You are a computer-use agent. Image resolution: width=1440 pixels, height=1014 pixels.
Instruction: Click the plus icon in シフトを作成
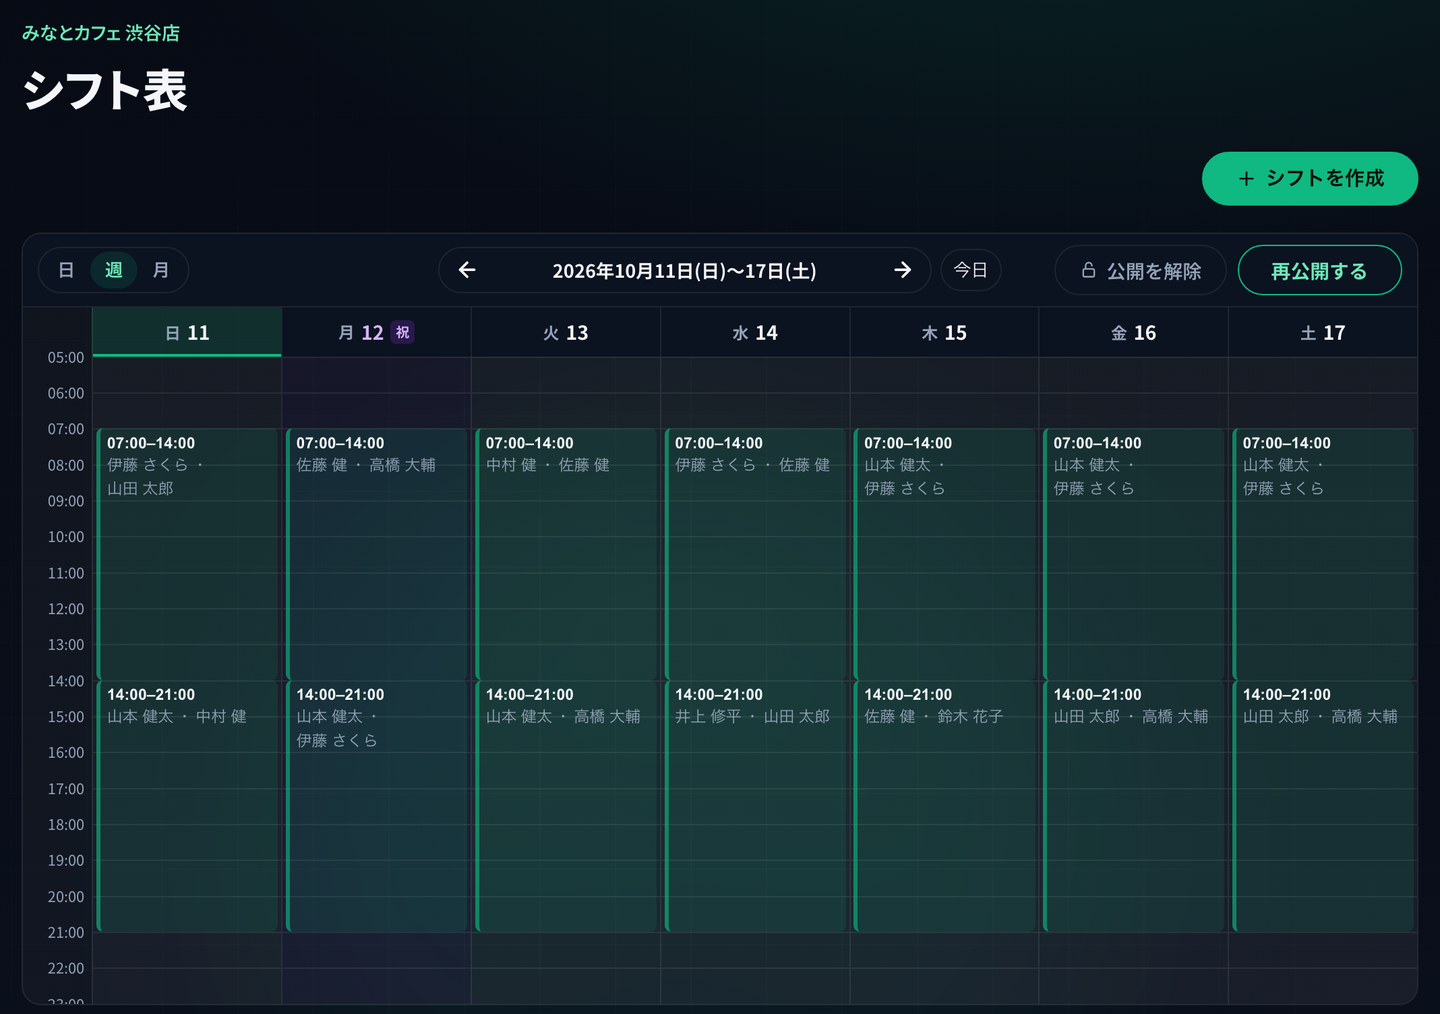(1246, 179)
